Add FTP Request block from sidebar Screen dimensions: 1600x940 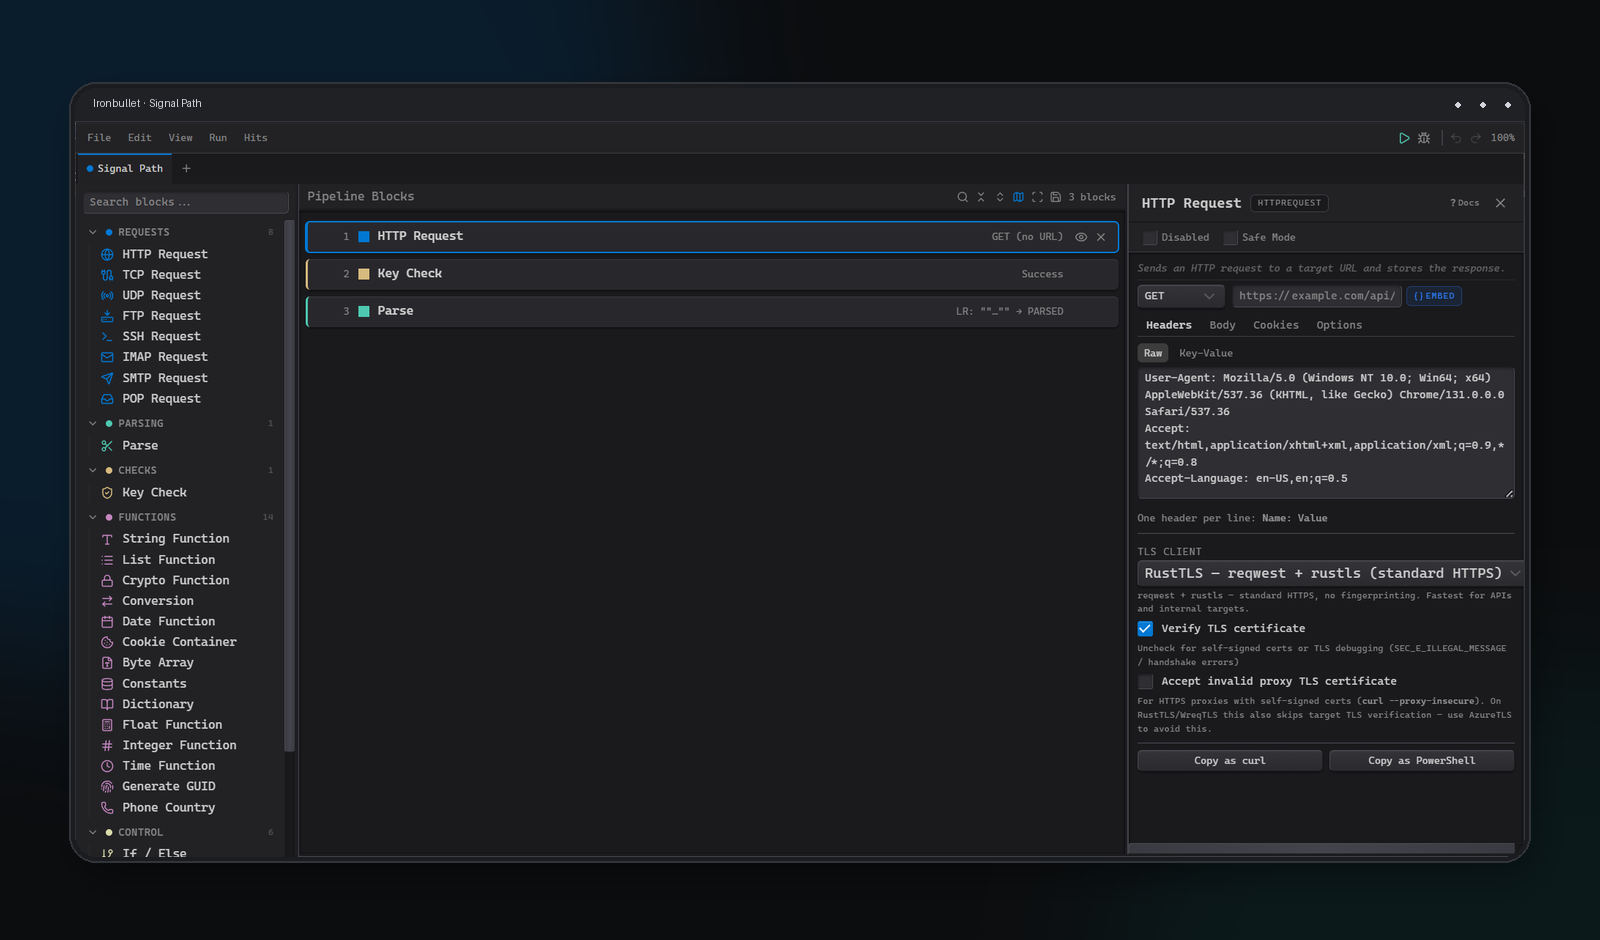[161, 316]
